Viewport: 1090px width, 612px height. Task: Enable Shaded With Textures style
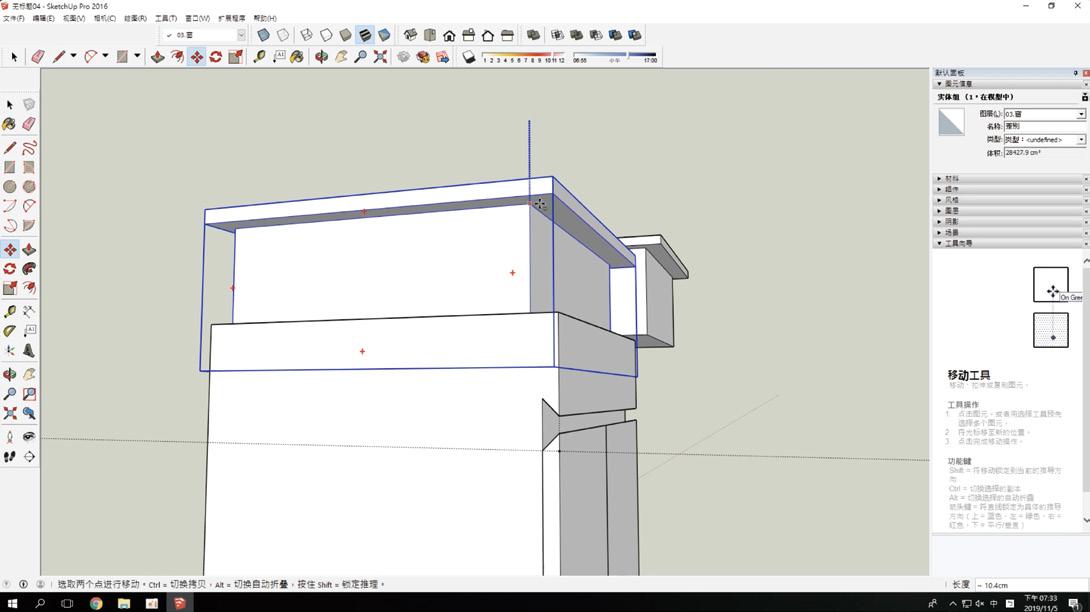point(365,35)
